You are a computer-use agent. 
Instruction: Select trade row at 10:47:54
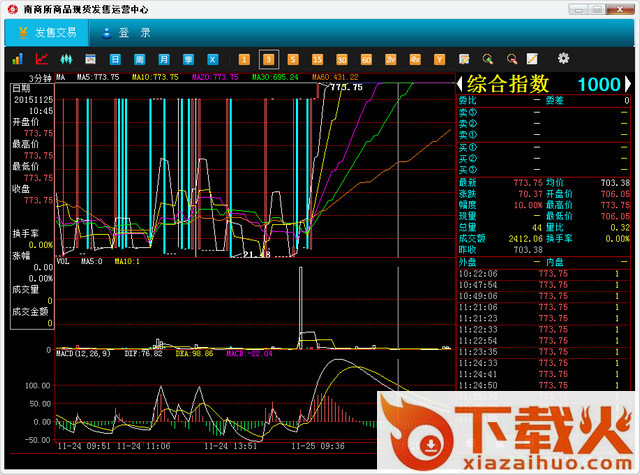coord(544,285)
